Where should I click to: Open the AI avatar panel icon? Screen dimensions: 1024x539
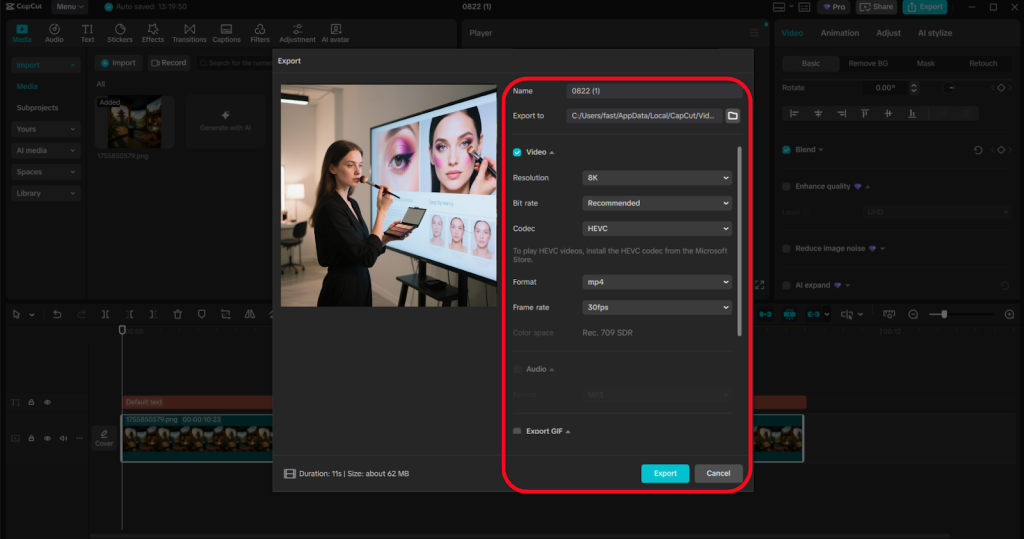coord(336,29)
